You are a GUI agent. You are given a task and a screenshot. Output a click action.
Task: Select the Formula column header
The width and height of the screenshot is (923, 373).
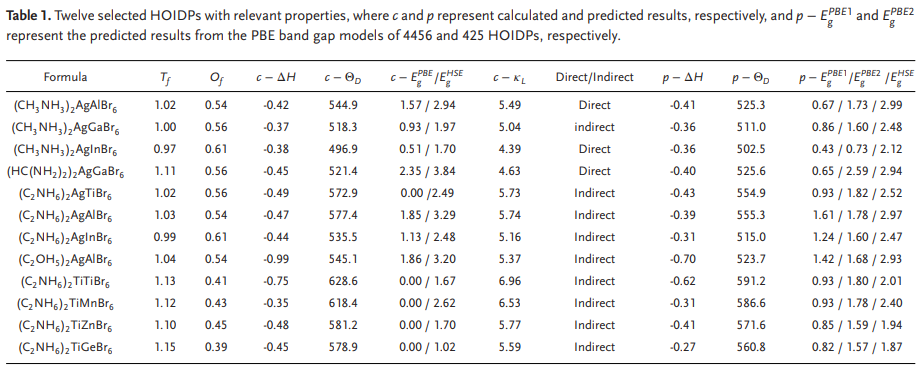pyautogui.click(x=65, y=77)
